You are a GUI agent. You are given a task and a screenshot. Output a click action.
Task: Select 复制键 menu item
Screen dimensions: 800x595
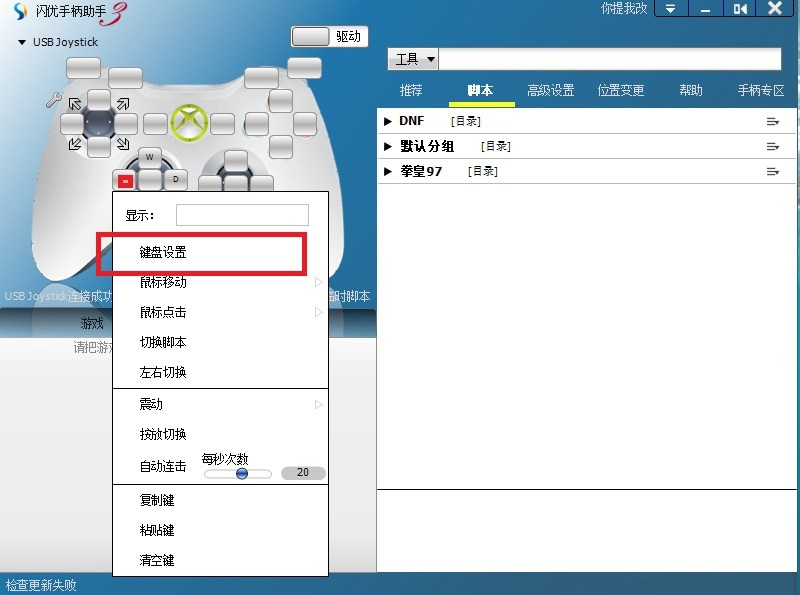point(157,500)
